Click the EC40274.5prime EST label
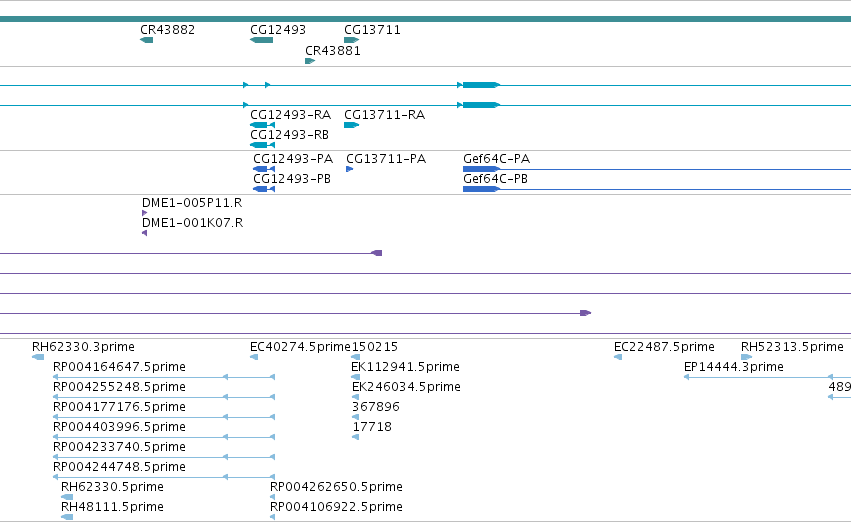The height and width of the screenshot is (522, 851). pos(300,347)
